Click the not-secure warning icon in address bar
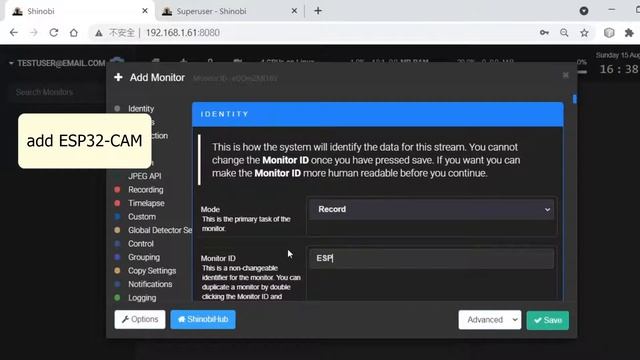Screen dimensions: 640x360 (99, 33)
